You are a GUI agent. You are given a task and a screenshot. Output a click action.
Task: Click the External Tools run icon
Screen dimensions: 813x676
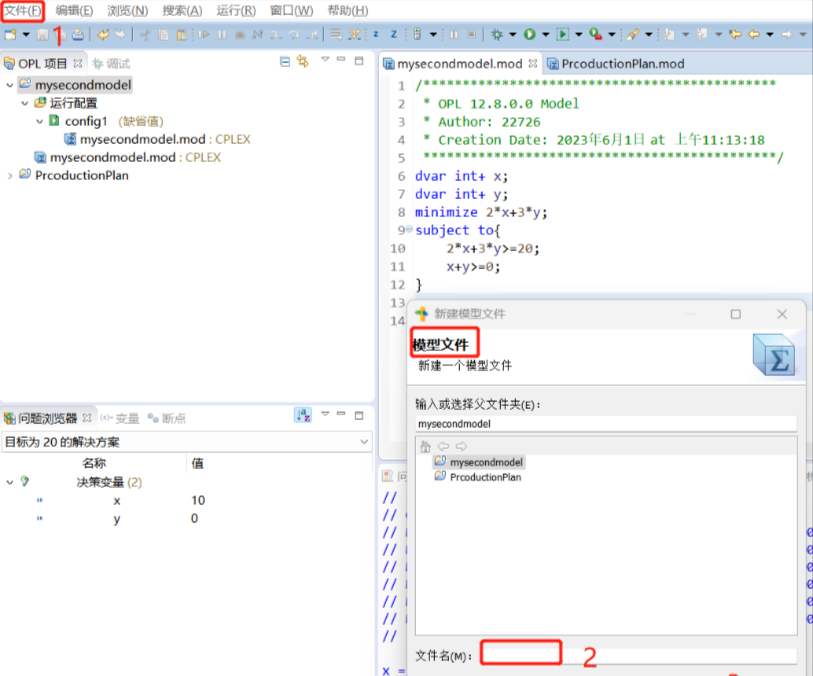pyautogui.click(x=595, y=35)
